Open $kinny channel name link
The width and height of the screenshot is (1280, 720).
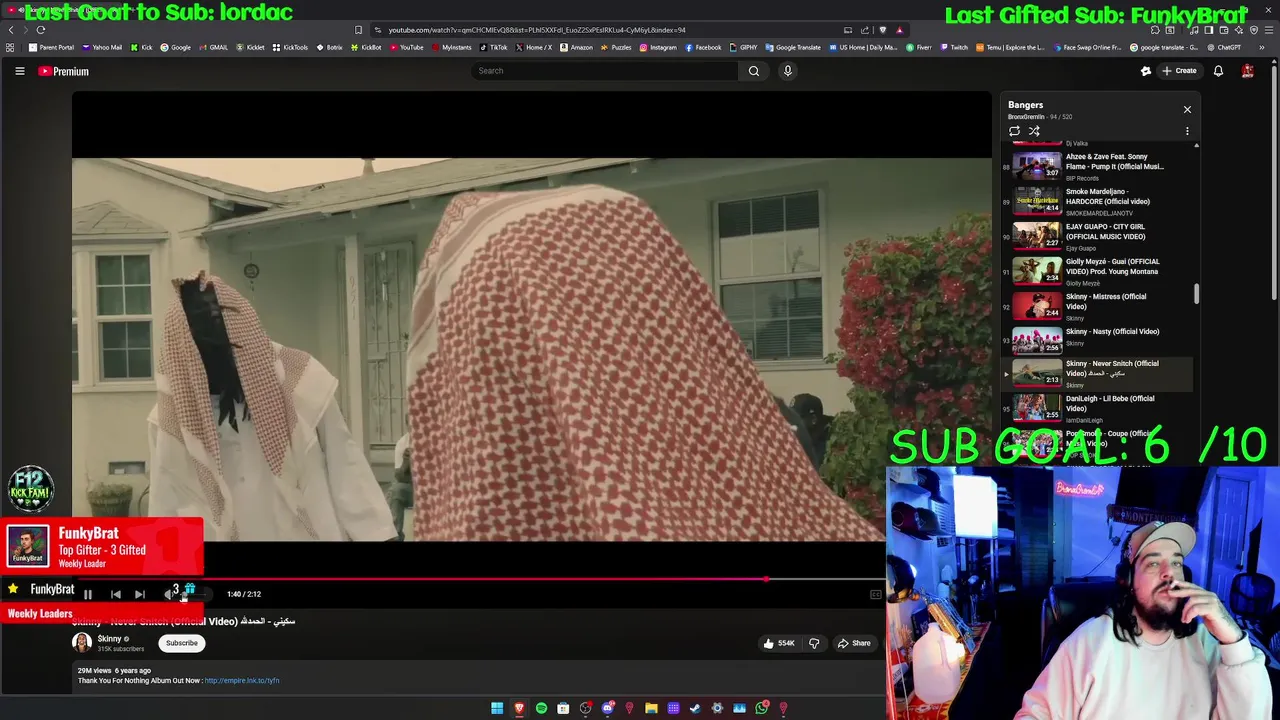coord(109,638)
